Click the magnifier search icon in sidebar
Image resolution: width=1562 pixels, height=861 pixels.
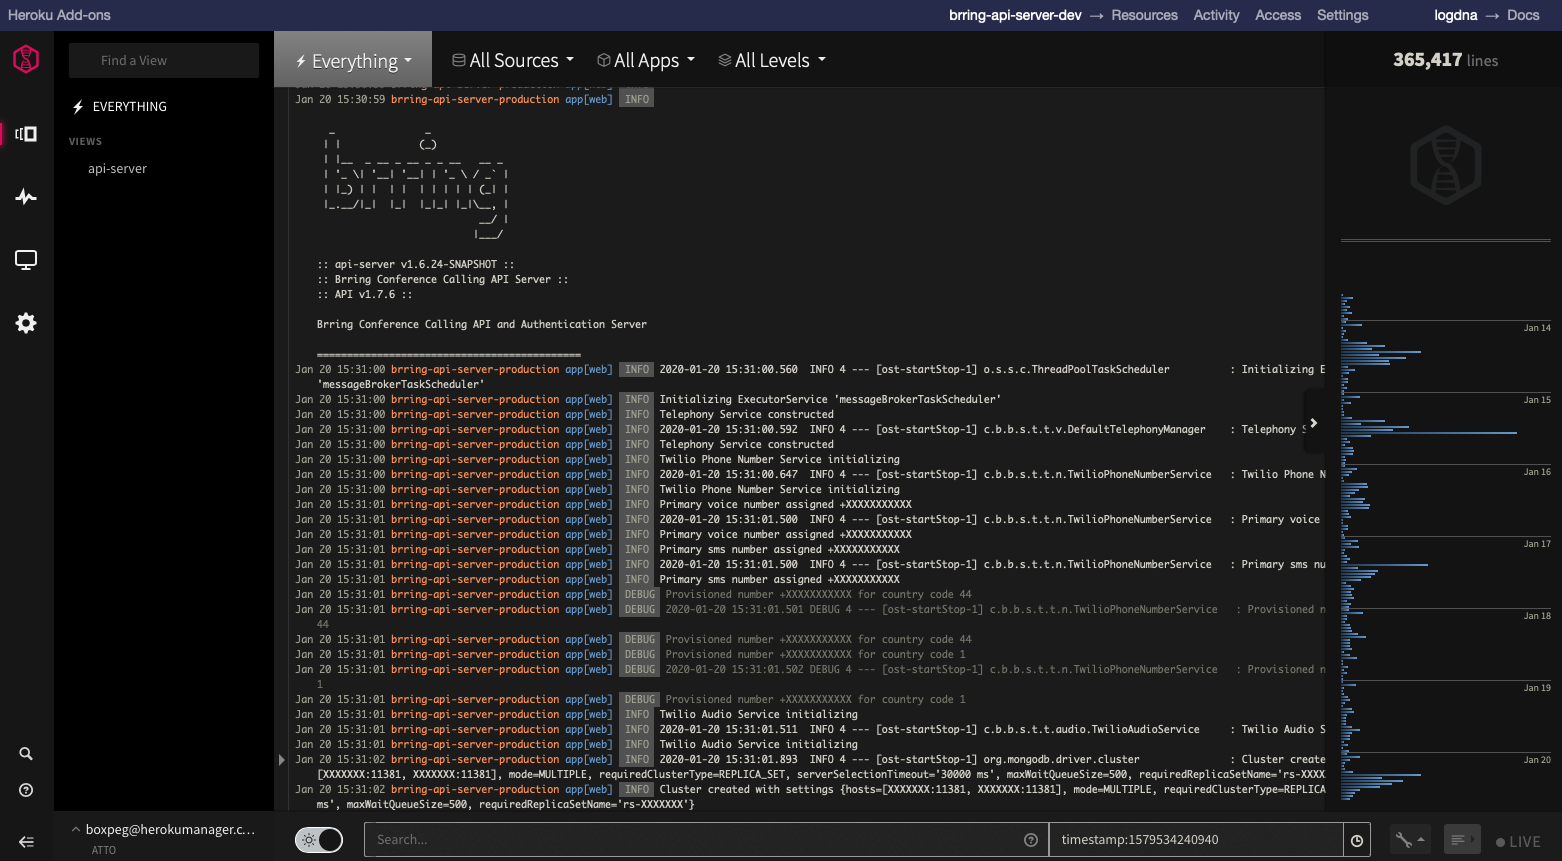click(x=26, y=754)
